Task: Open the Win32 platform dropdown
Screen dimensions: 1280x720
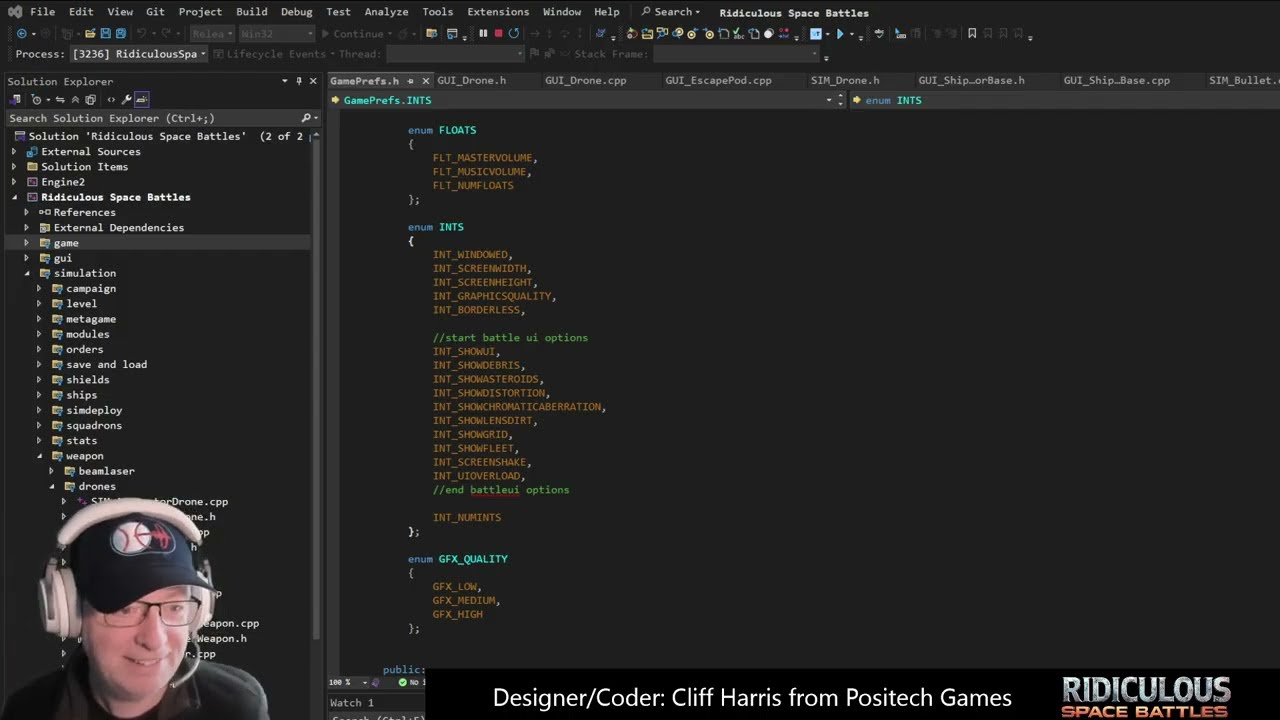Action: (x=276, y=33)
